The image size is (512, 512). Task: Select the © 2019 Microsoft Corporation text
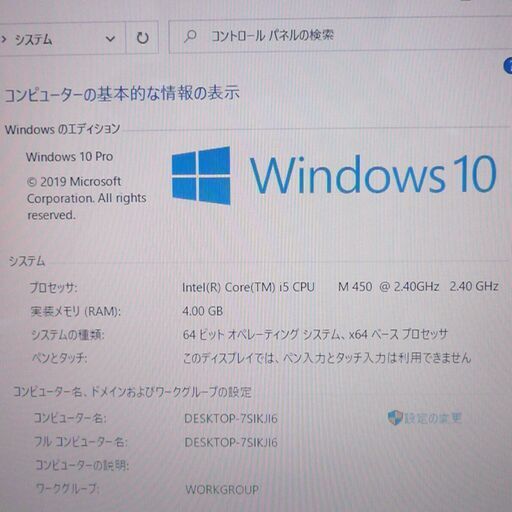click(87, 198)
